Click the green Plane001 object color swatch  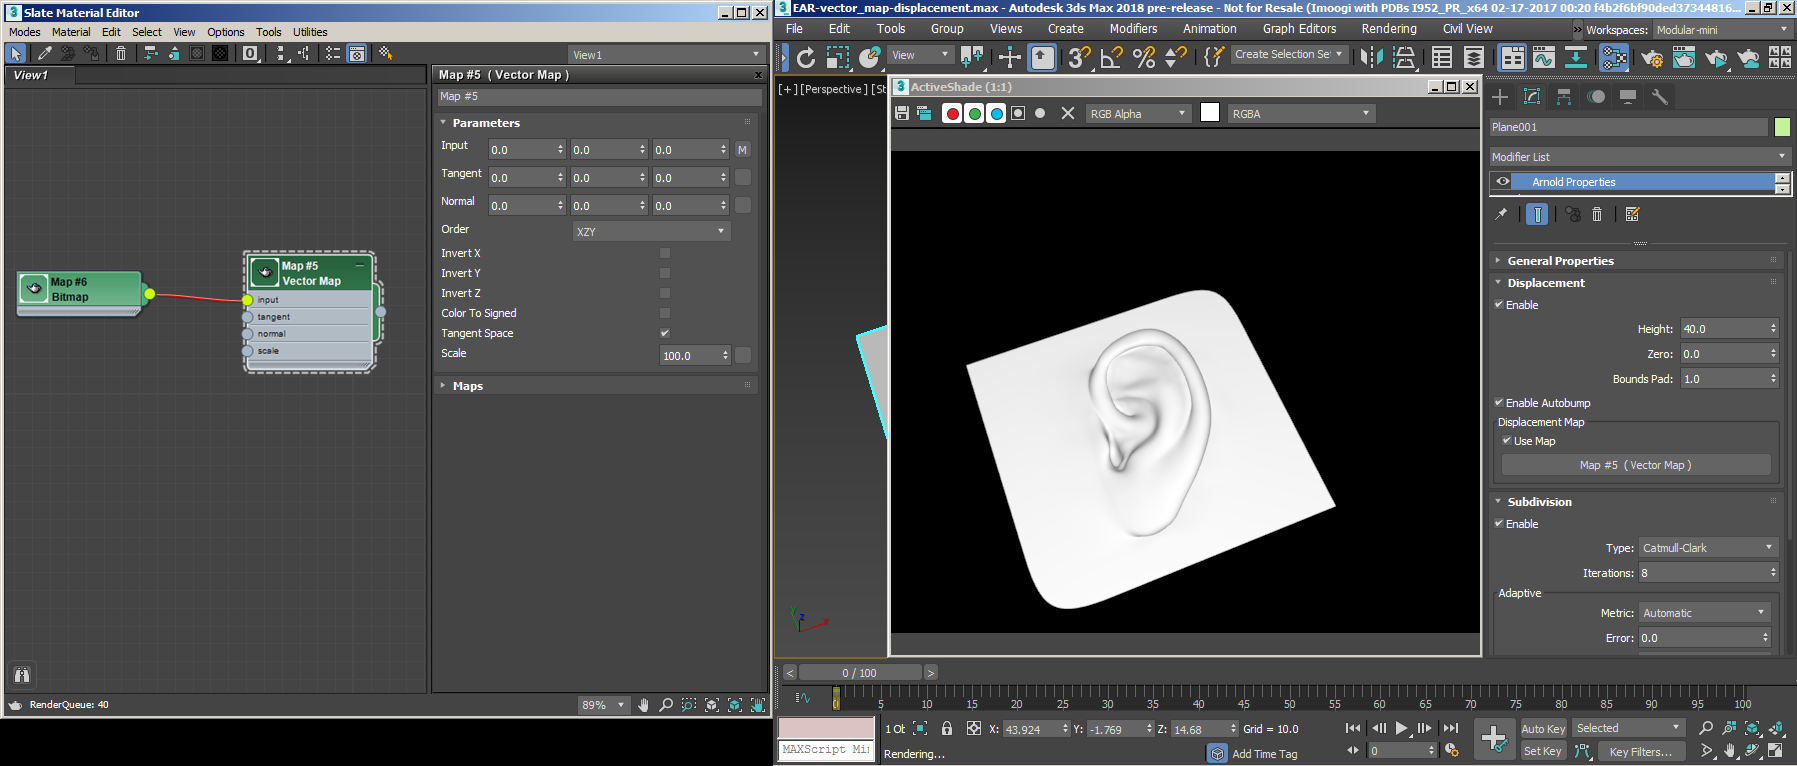point(1782,127)
